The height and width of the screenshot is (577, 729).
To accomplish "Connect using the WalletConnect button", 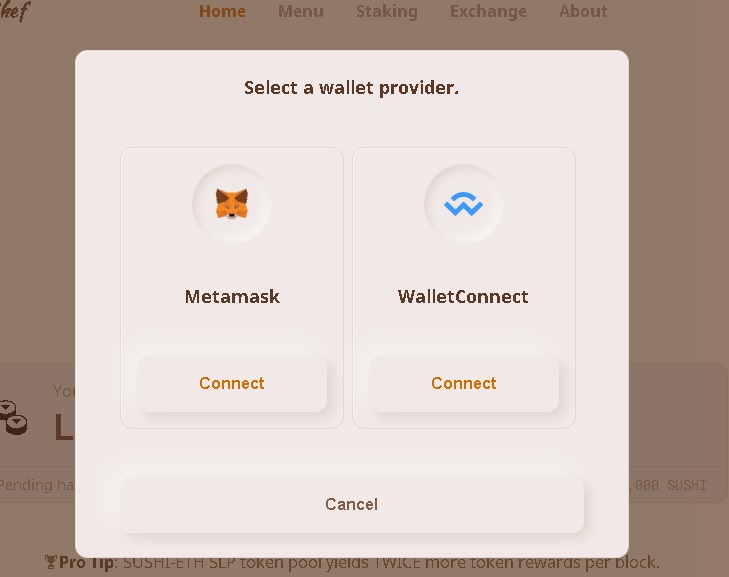I will 464,384.
